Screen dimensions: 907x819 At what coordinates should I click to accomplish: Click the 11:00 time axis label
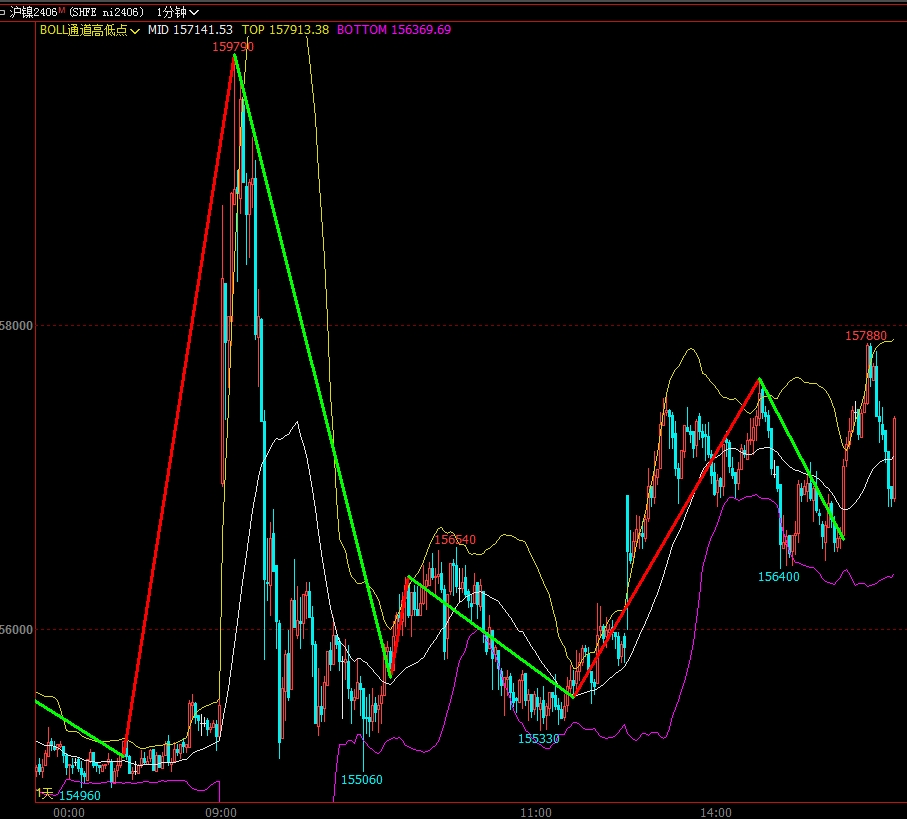tap(536, 811)
